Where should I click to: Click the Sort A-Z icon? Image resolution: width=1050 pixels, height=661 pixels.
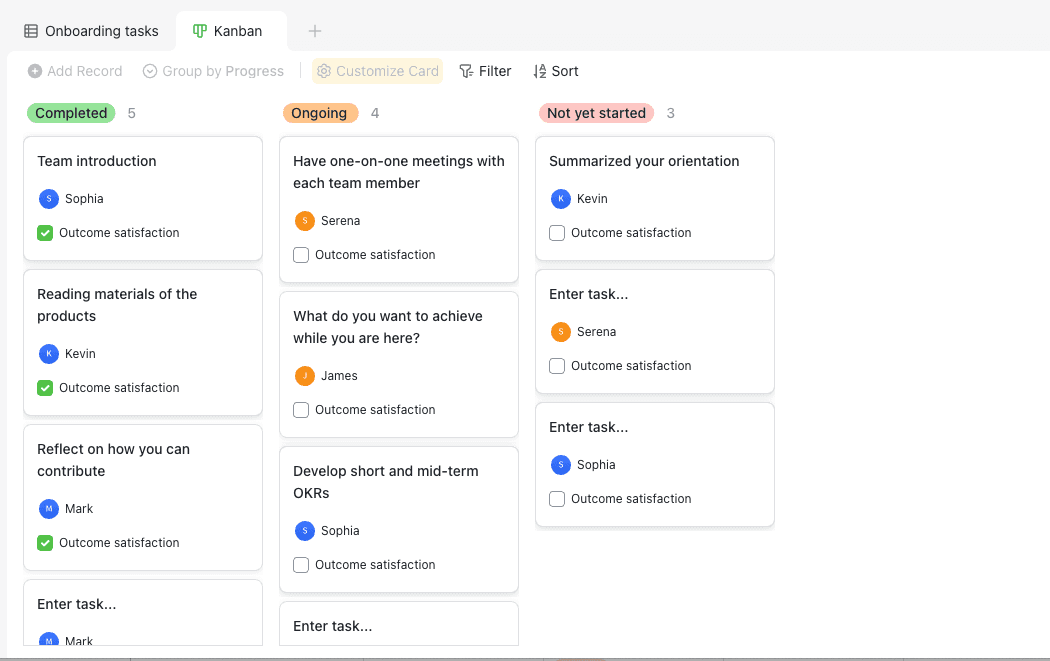(540, 71)
